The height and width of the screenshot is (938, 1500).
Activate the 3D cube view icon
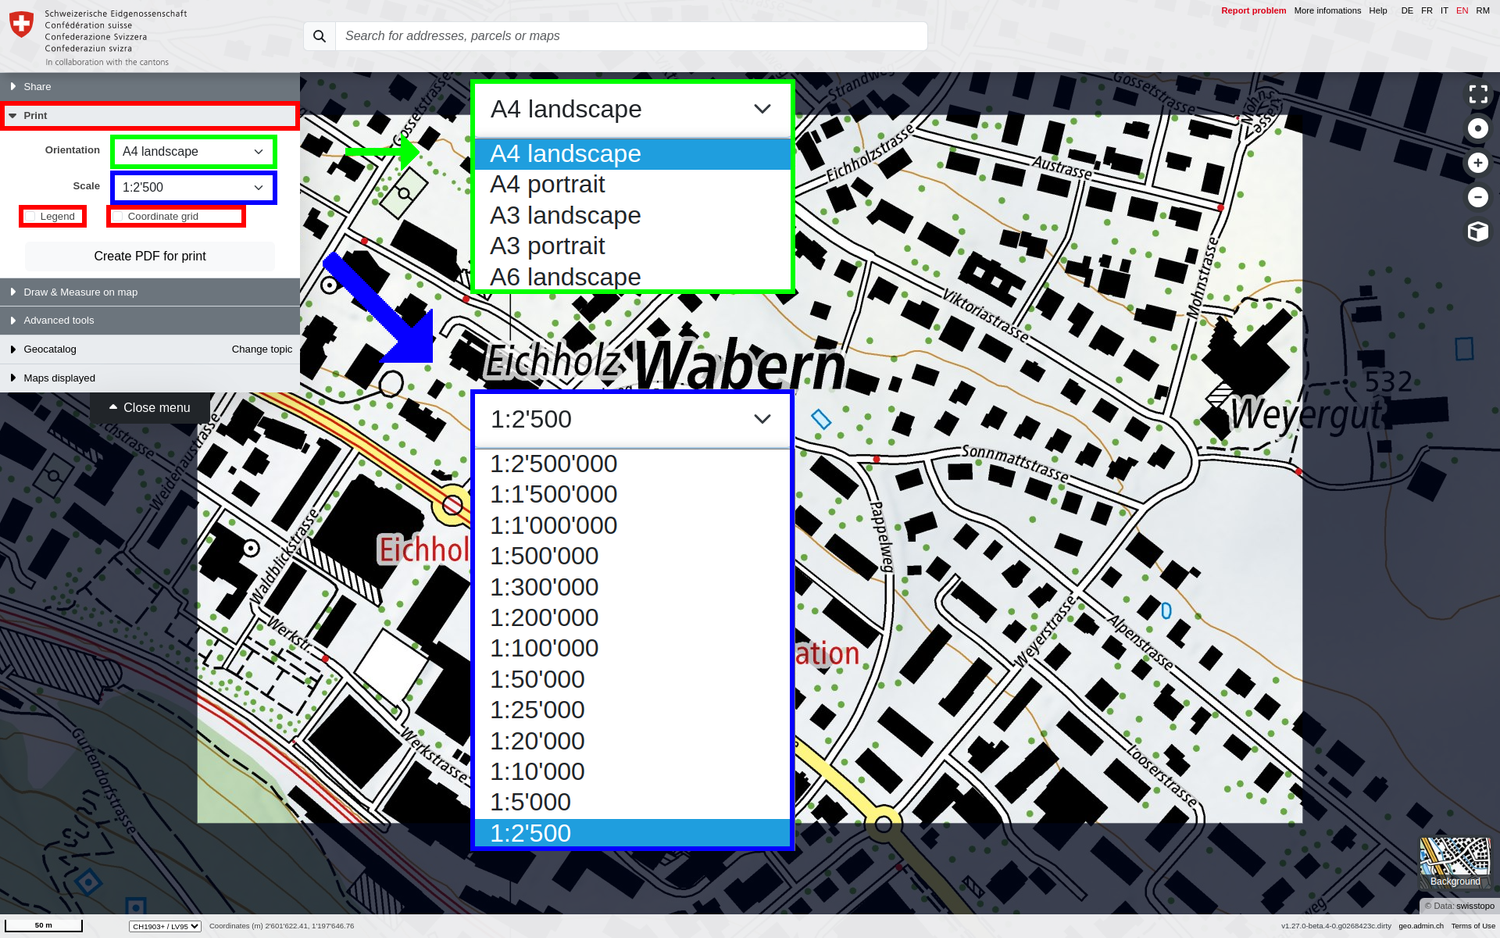1478,232
